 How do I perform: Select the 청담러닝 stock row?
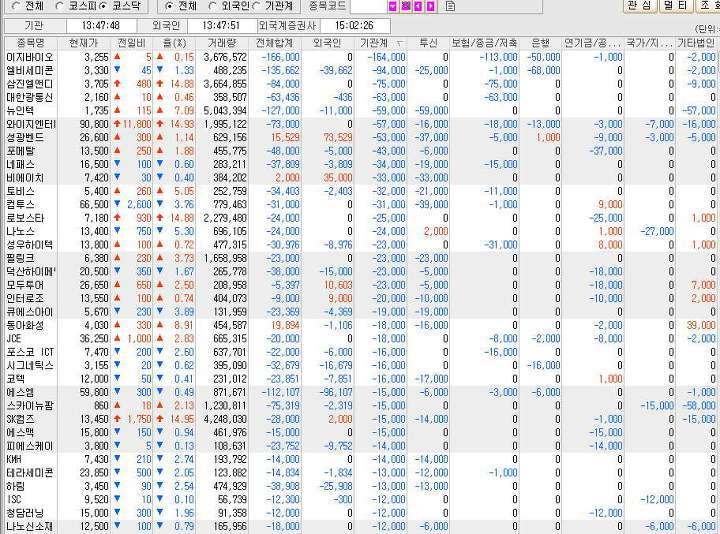click(360, 513)
